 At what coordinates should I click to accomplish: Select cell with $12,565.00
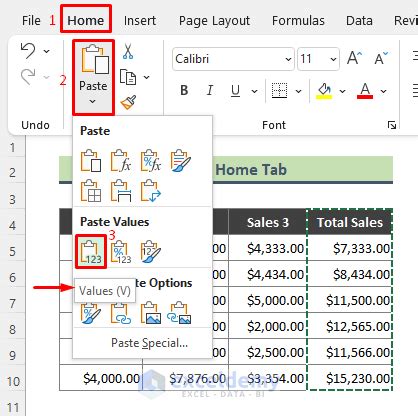350,326
